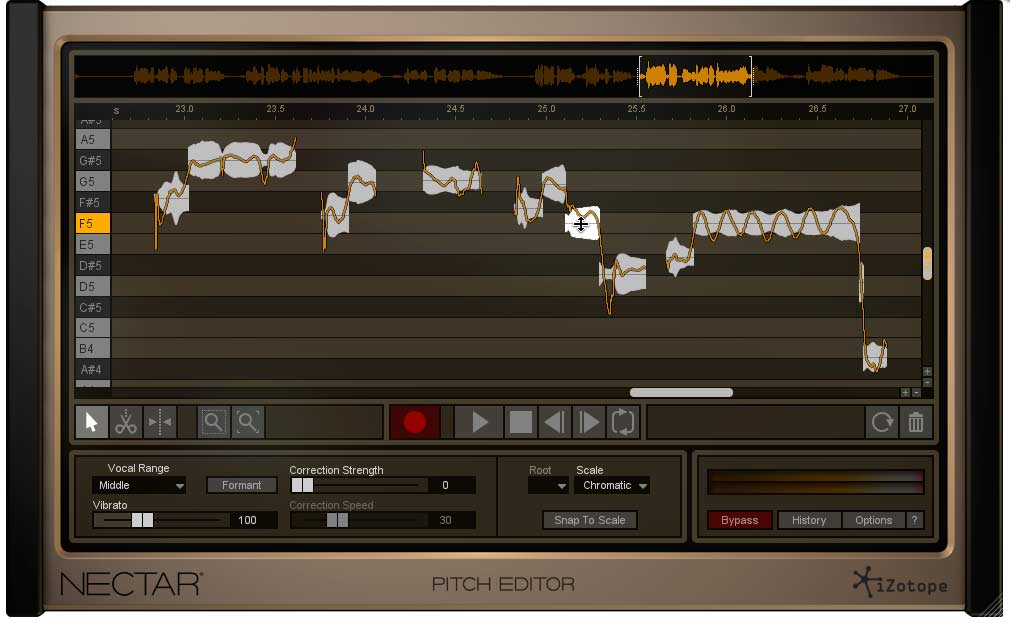Stop playback with the stop button

[x=520, y=422]
